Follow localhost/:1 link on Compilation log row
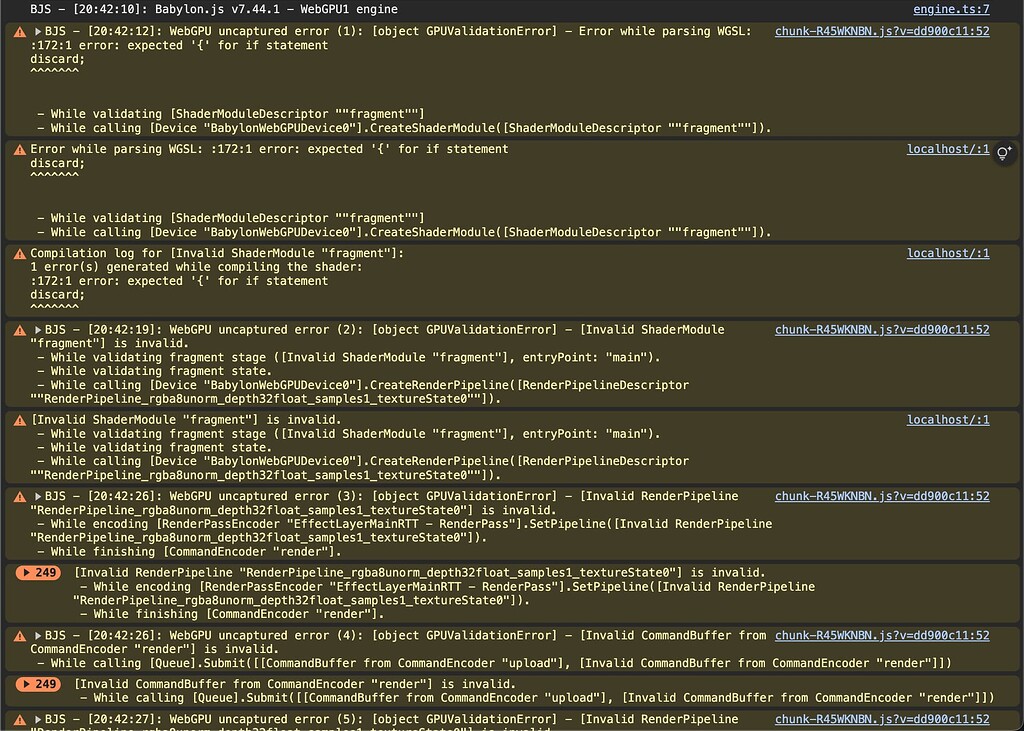Viewport: 1024px width, 731px height. [x=947, y=253]
